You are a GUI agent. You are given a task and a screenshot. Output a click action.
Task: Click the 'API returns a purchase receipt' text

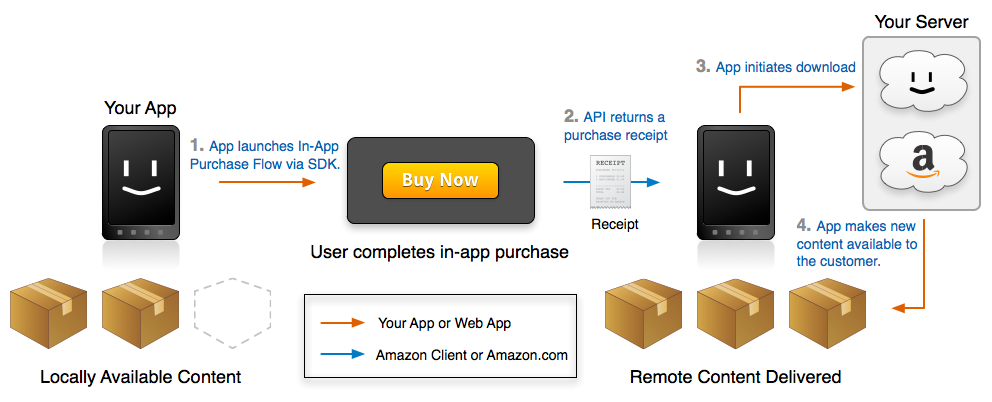(614, 126)
